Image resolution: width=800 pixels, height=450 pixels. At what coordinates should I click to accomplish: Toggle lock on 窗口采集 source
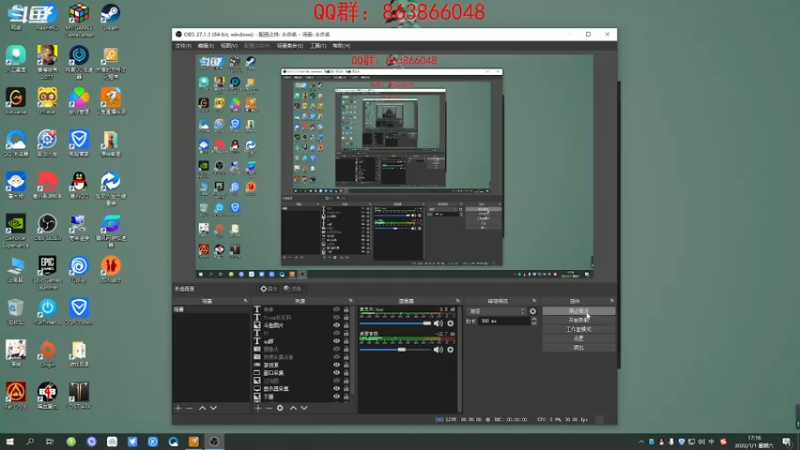[x=346, y=373]
